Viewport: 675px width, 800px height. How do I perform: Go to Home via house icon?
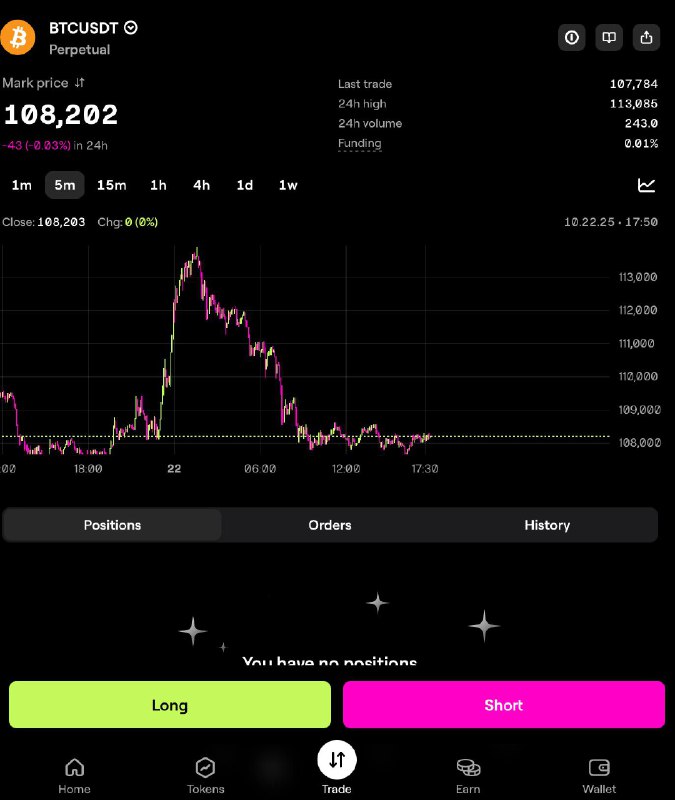click(74, 767)
